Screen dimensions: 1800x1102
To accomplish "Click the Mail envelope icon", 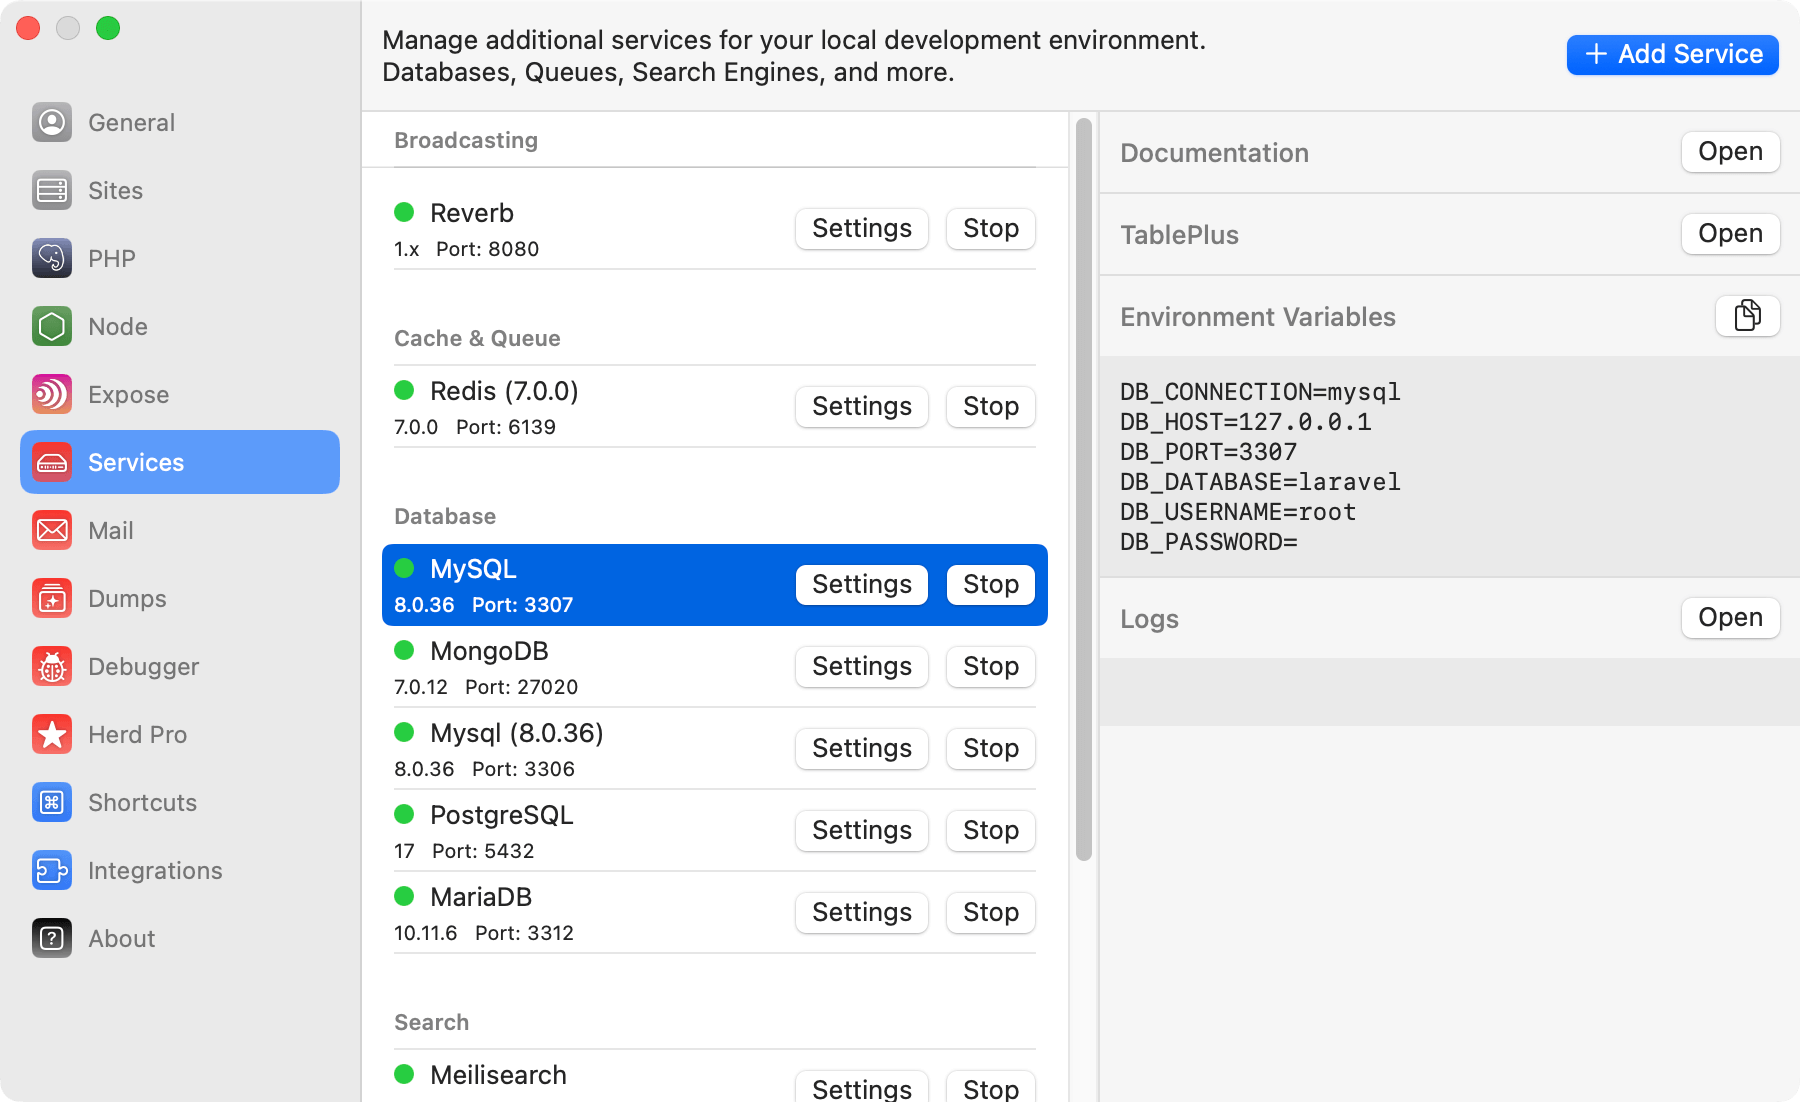I will (52, 530).
